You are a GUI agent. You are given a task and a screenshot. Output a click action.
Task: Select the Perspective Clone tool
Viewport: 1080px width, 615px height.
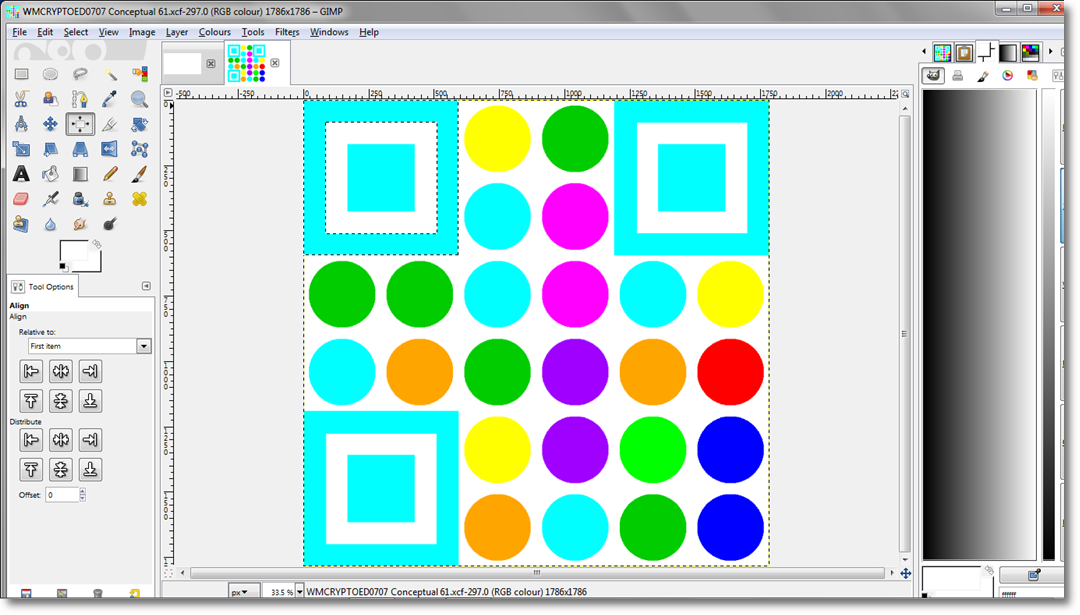[x=21, y=224]
